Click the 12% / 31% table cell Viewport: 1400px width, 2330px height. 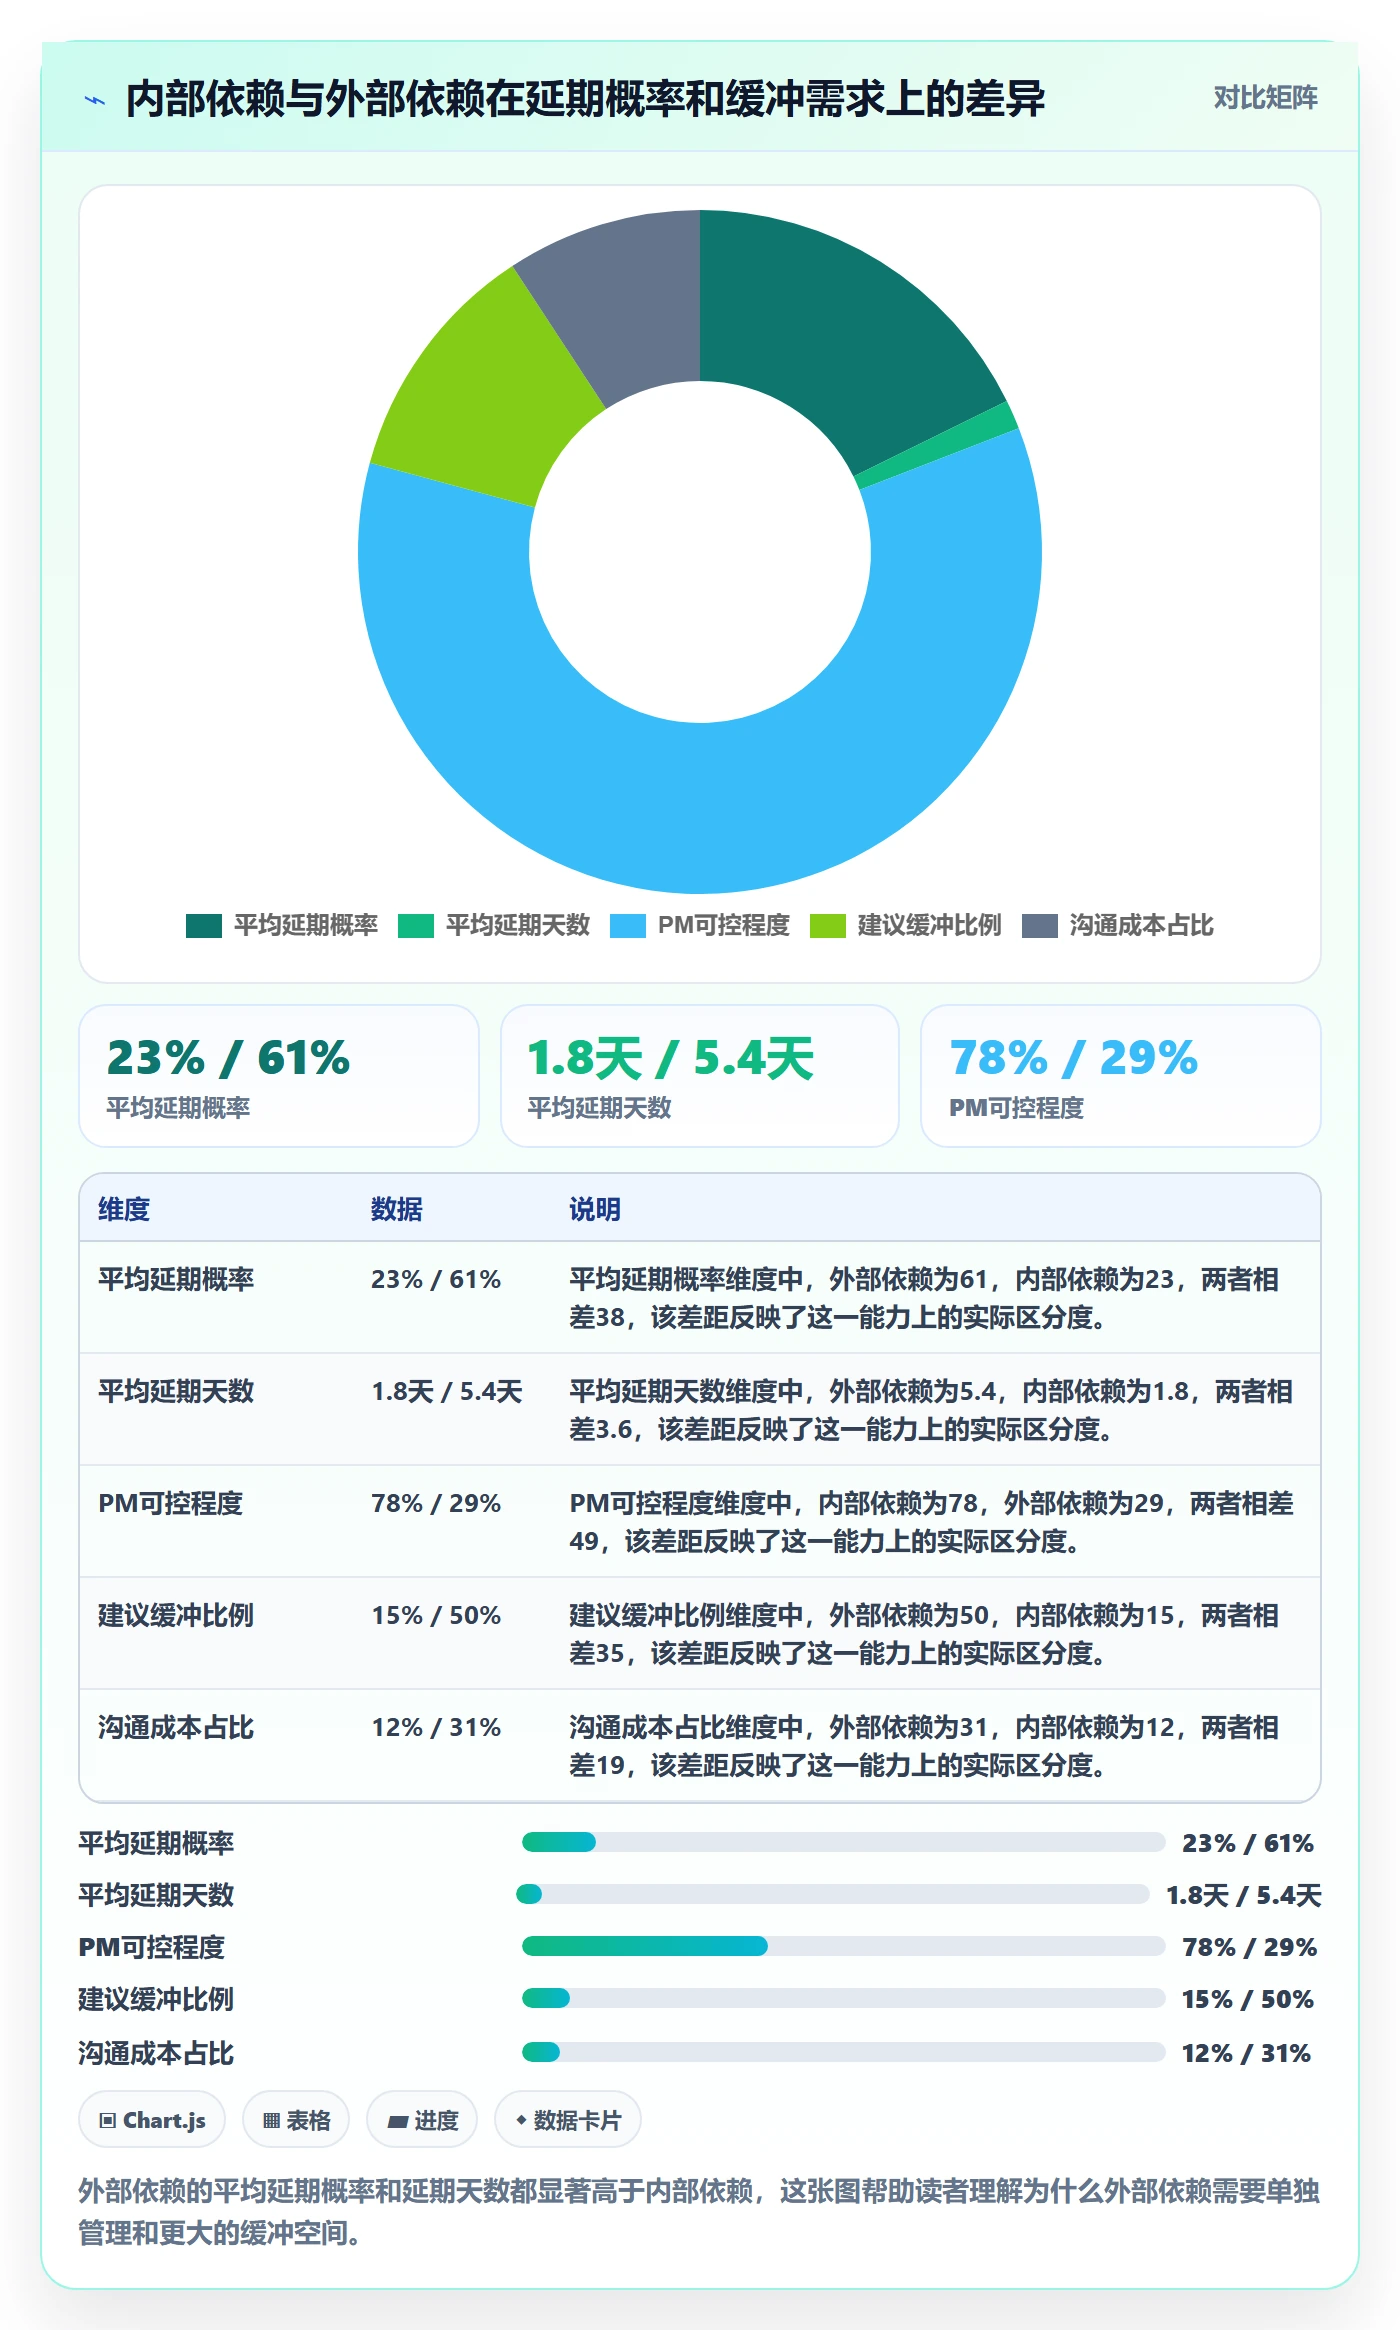[436, 1727]
